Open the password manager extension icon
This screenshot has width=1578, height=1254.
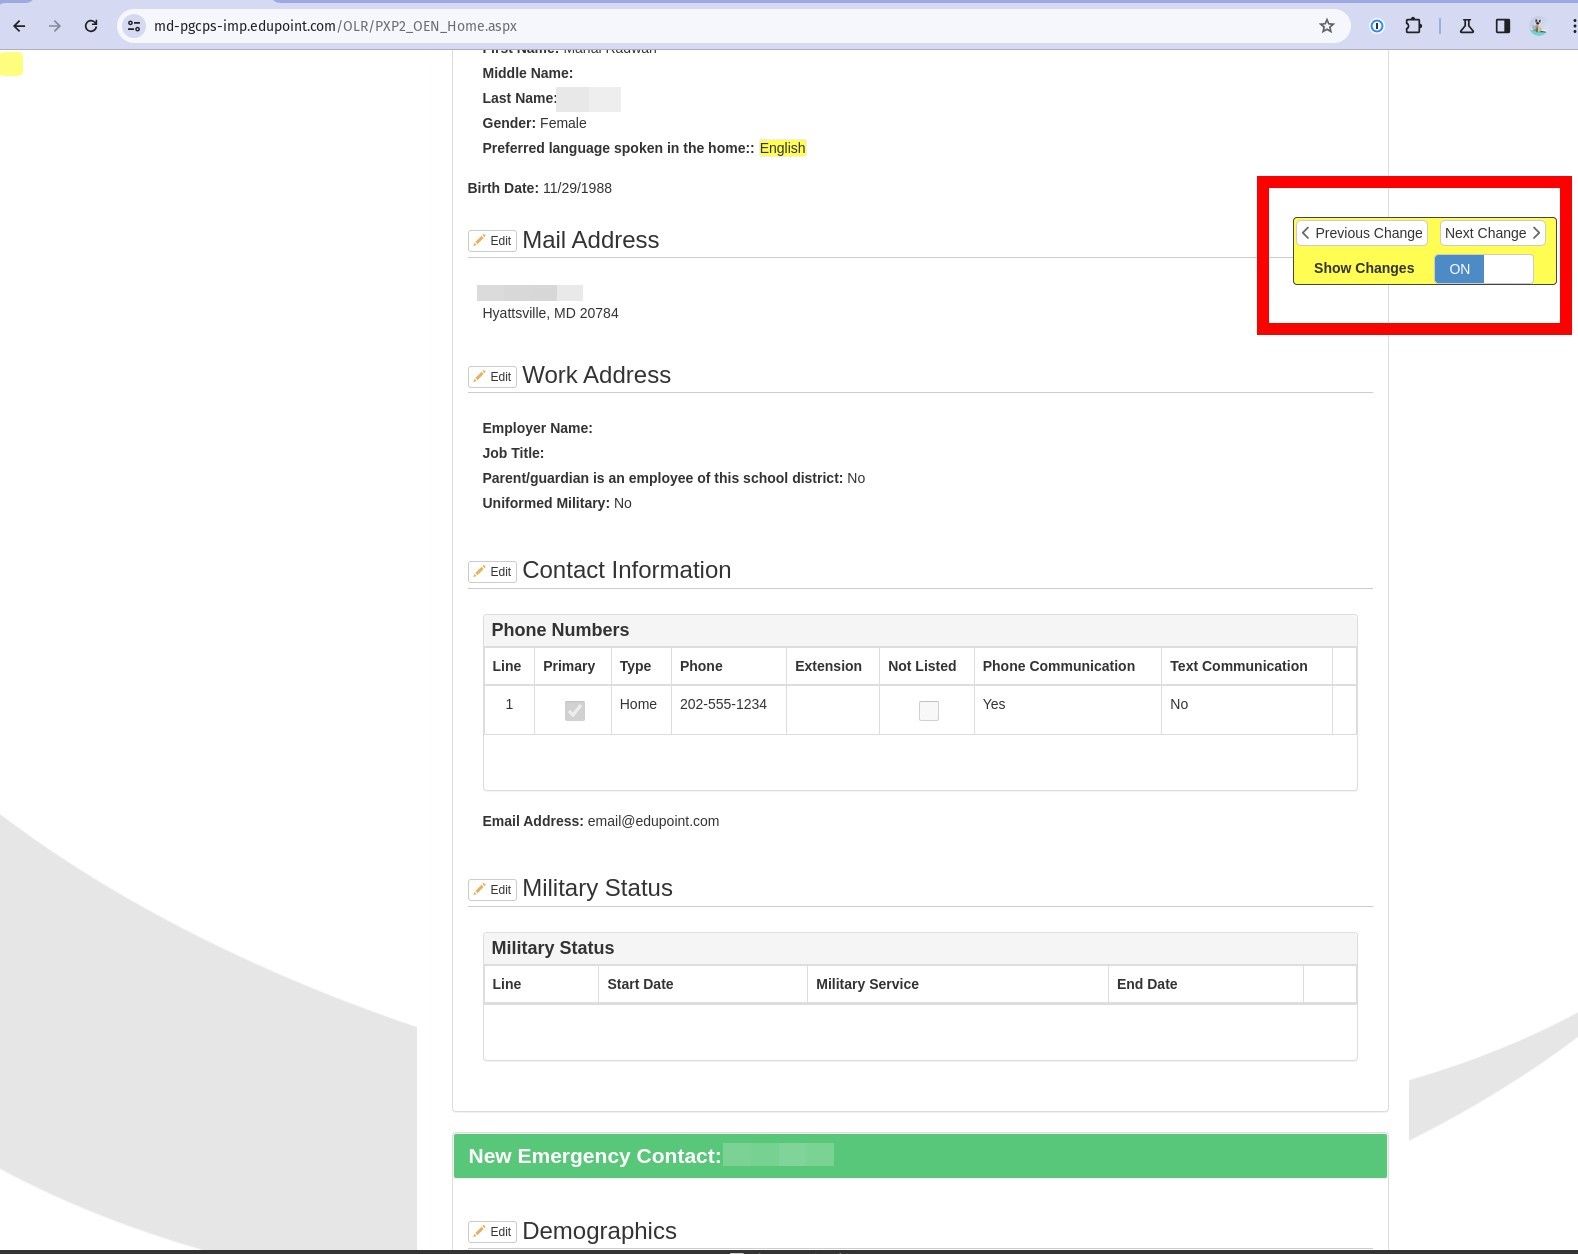click(x=1377, y=26)
